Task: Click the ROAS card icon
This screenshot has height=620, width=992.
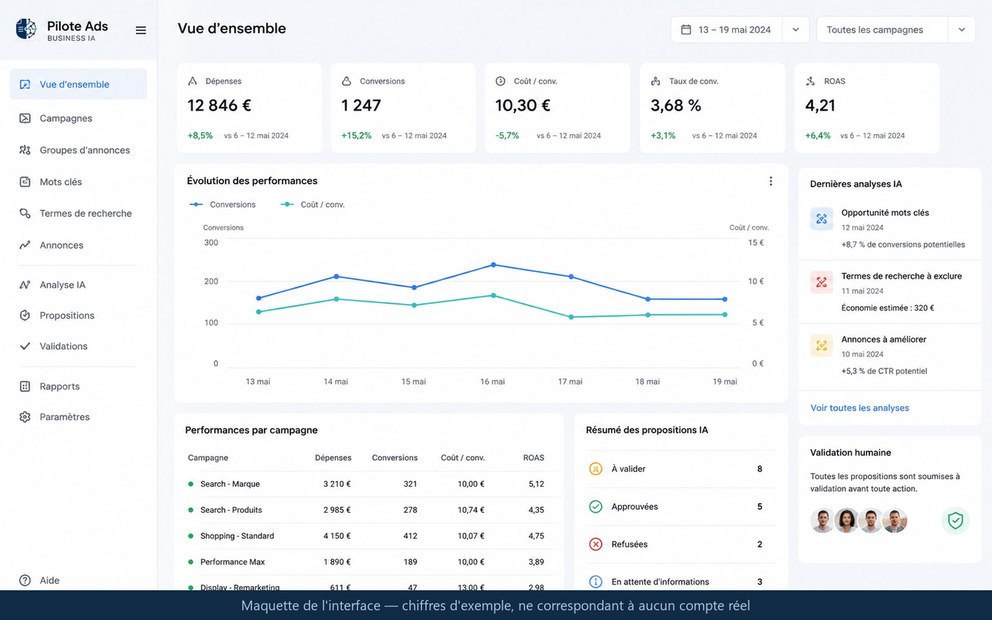Action: coord(810,81)
